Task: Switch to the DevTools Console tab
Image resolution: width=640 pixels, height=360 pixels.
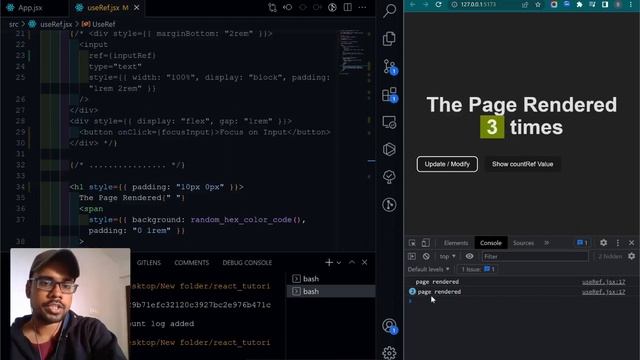Action: pyautogui.click(x=491, y=243)
